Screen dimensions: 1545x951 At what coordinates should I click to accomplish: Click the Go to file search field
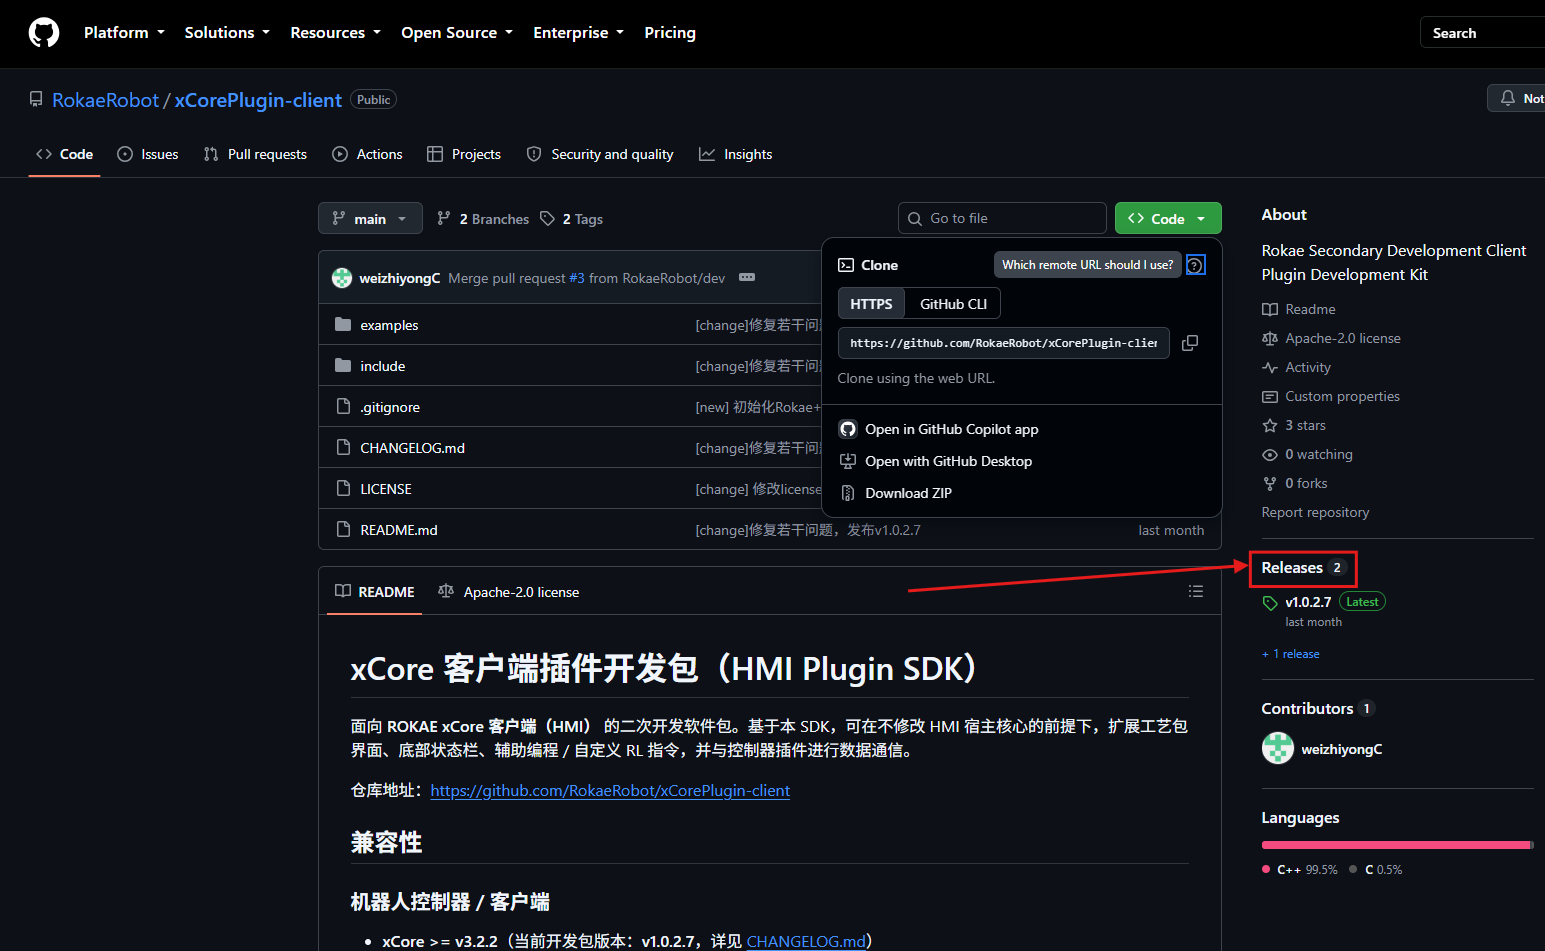pos(1003,218)
